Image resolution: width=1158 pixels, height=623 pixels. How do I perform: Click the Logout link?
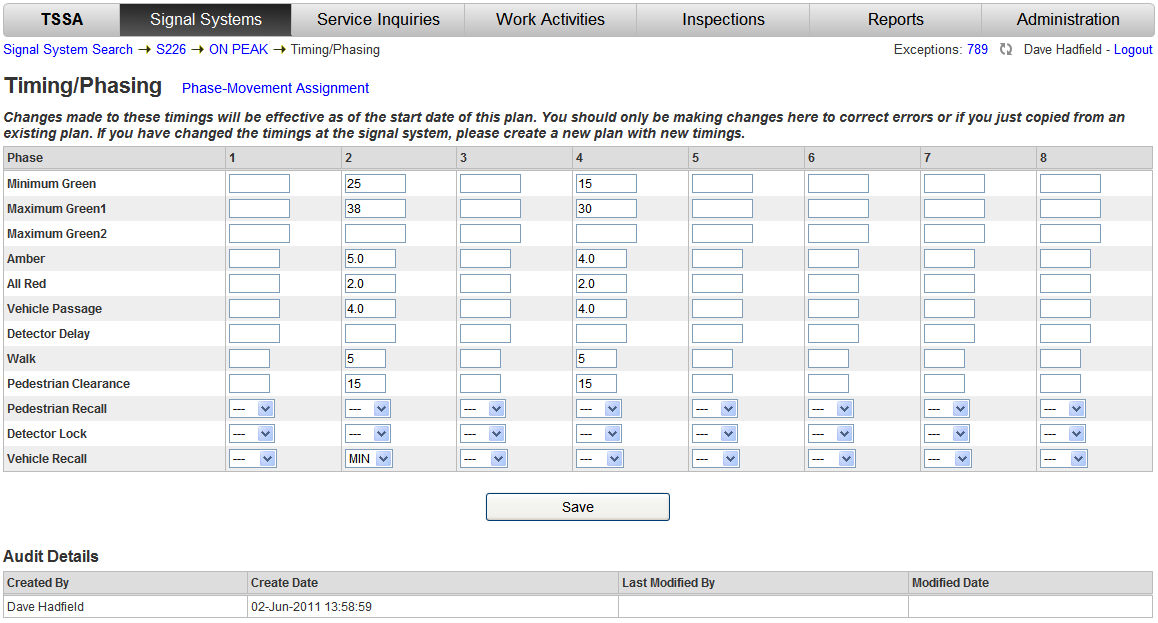click(x=1133, y=49)
